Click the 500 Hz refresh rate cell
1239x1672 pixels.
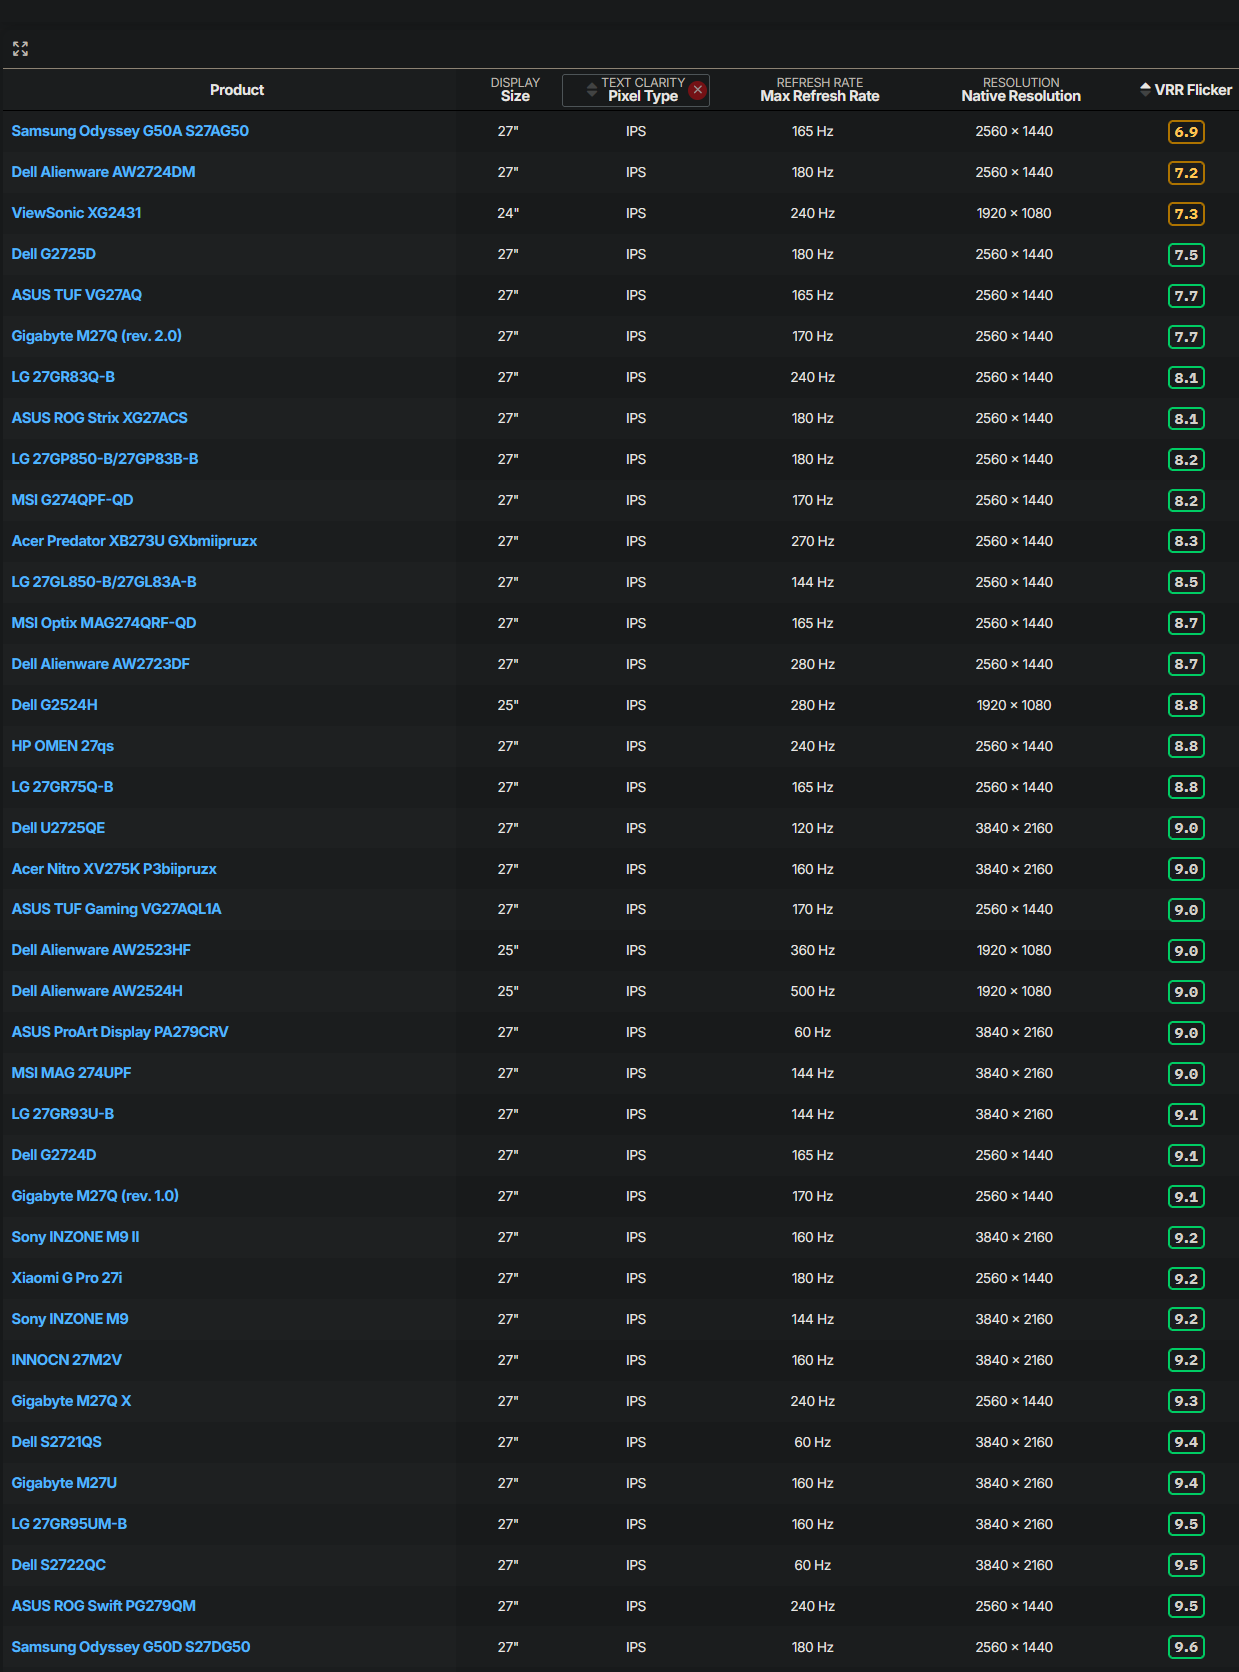[812, 991]
